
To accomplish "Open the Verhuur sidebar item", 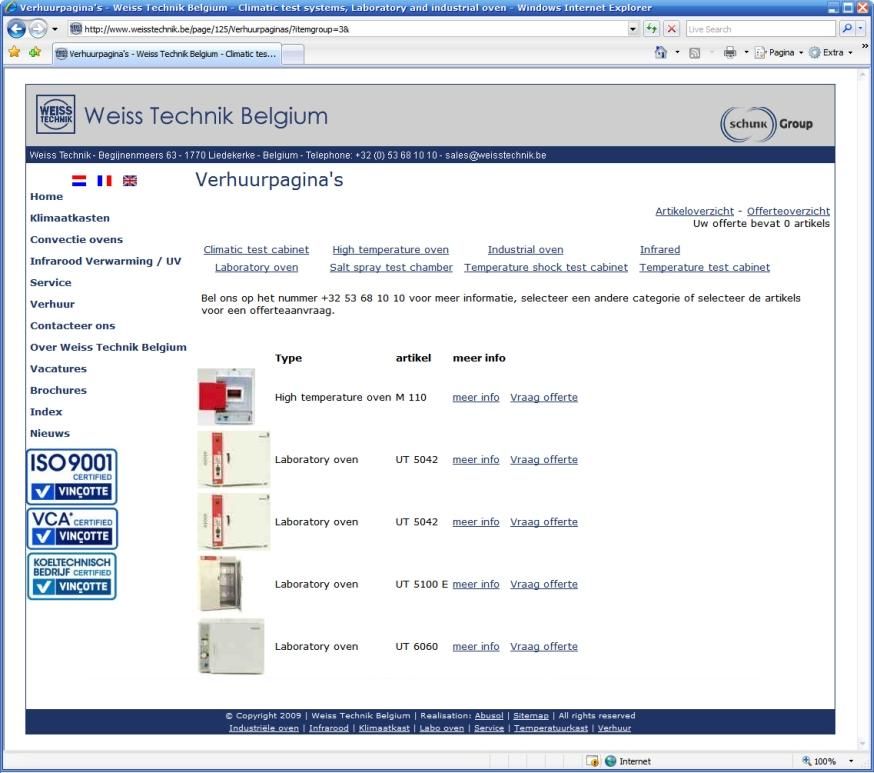I will pyautogui.click(x=52, y=304).
